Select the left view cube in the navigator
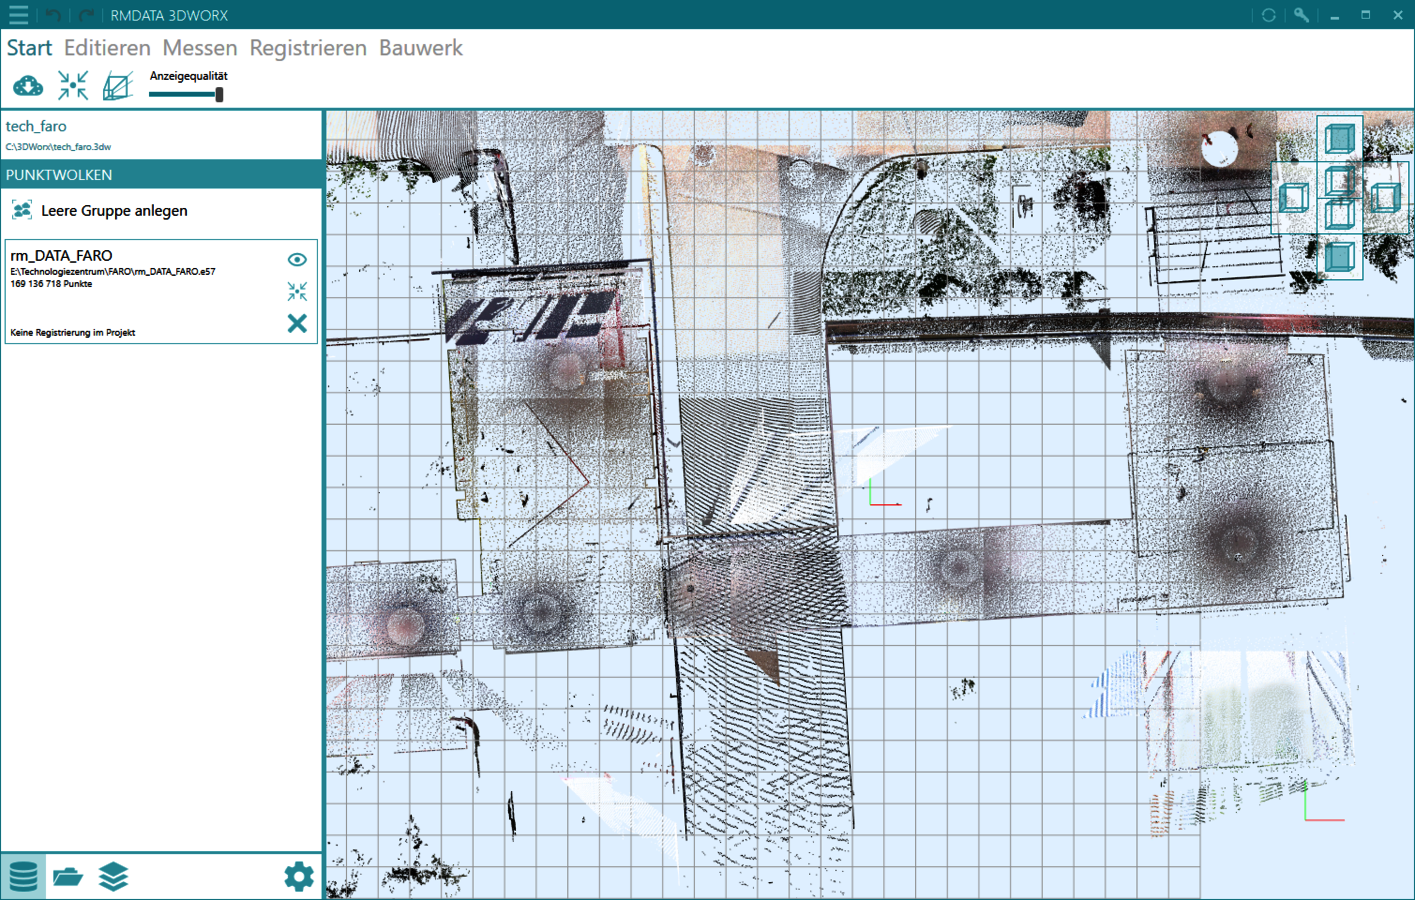 pos(1294,197)
